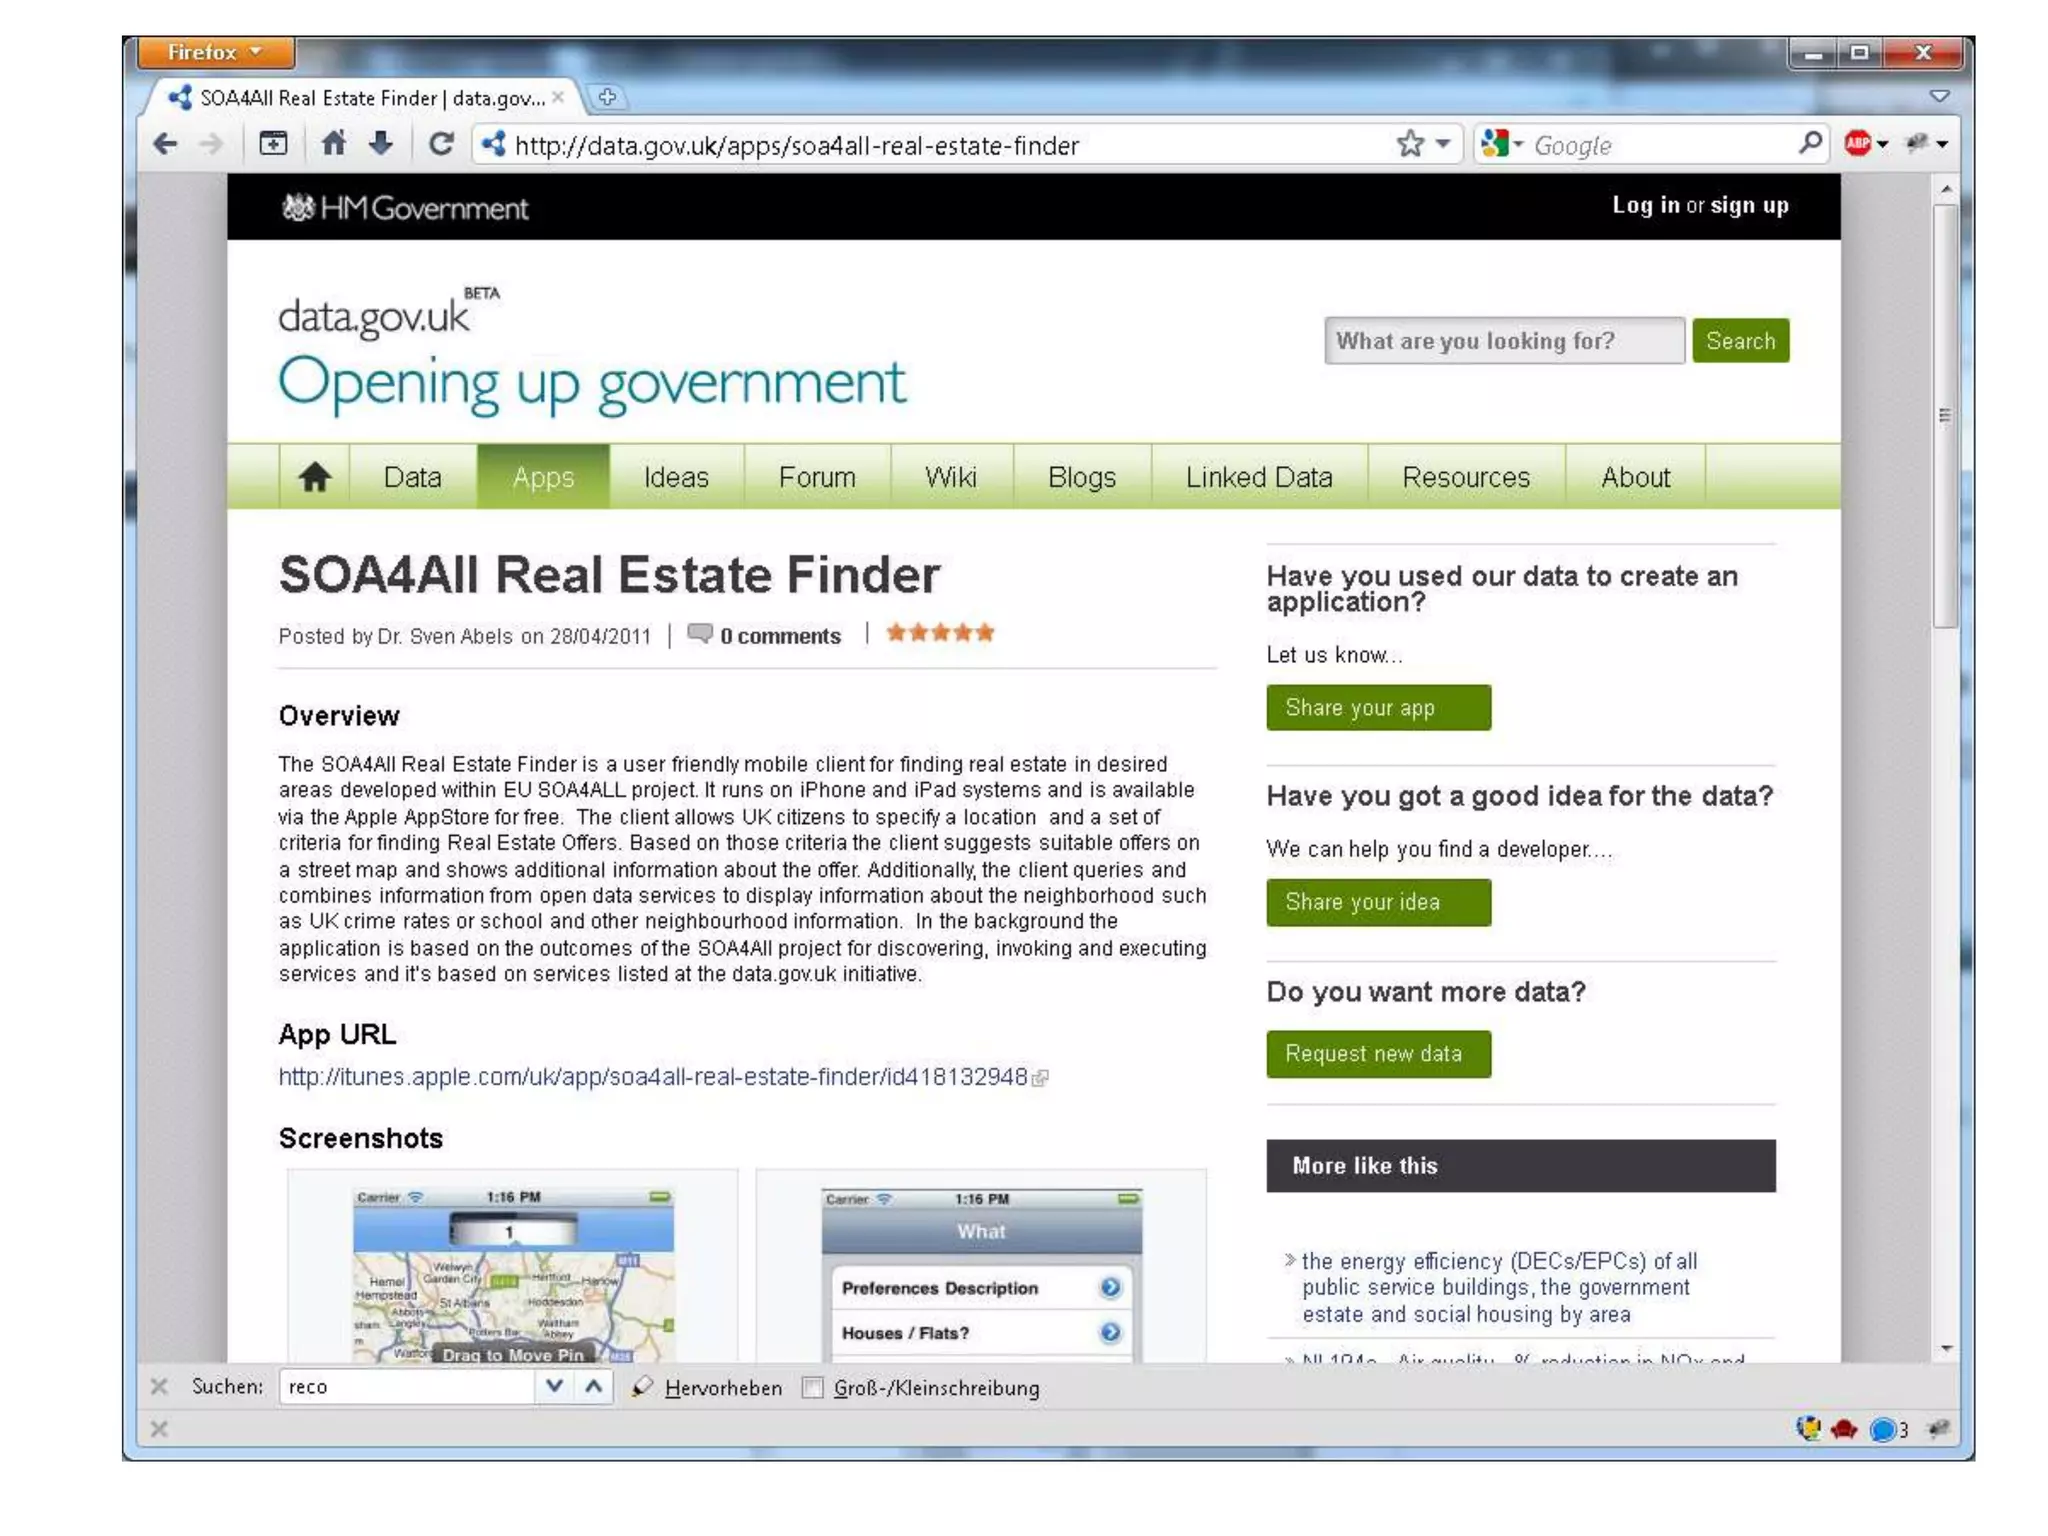Click the Share your idea button
This screenshot has width=2048, height=1536.
click(1378, 902)
